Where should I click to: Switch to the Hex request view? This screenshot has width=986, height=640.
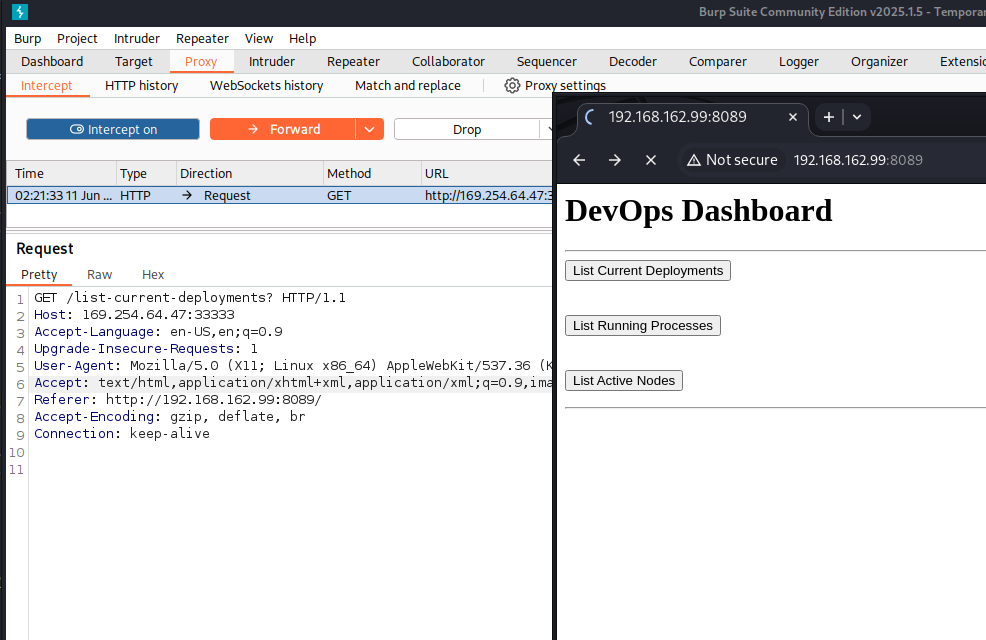point(153,275)
